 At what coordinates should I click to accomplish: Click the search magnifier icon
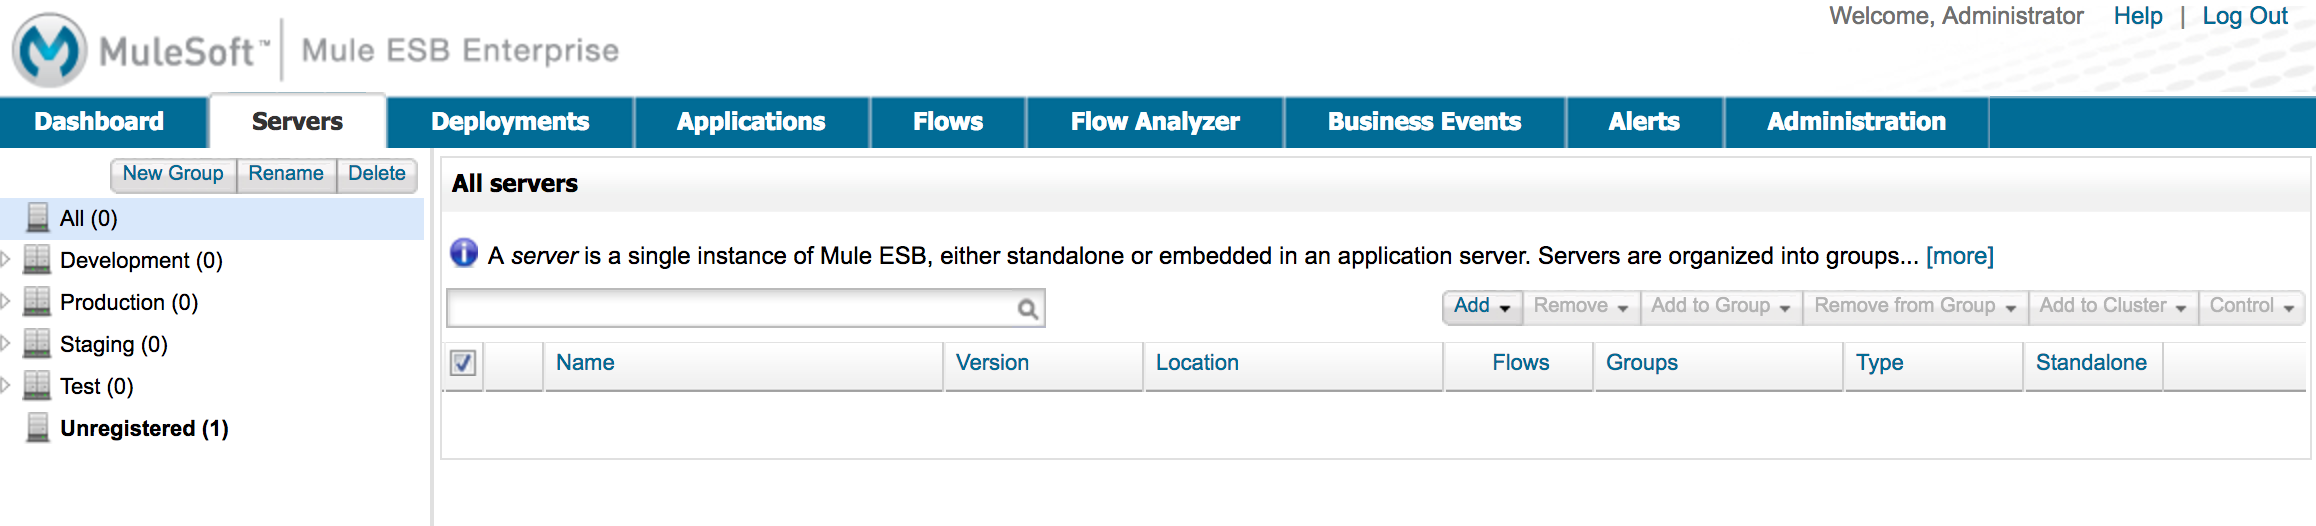click(1027, 309)
